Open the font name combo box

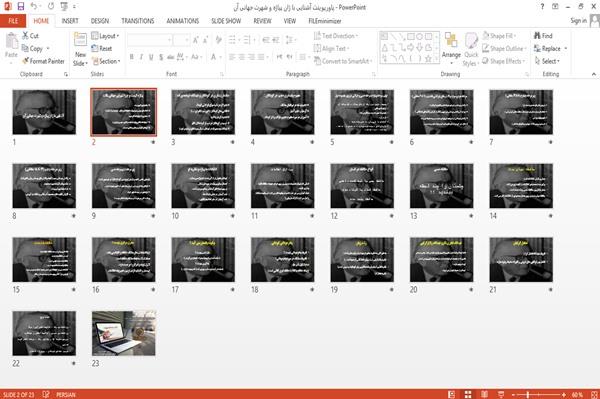tap(149, 40)
